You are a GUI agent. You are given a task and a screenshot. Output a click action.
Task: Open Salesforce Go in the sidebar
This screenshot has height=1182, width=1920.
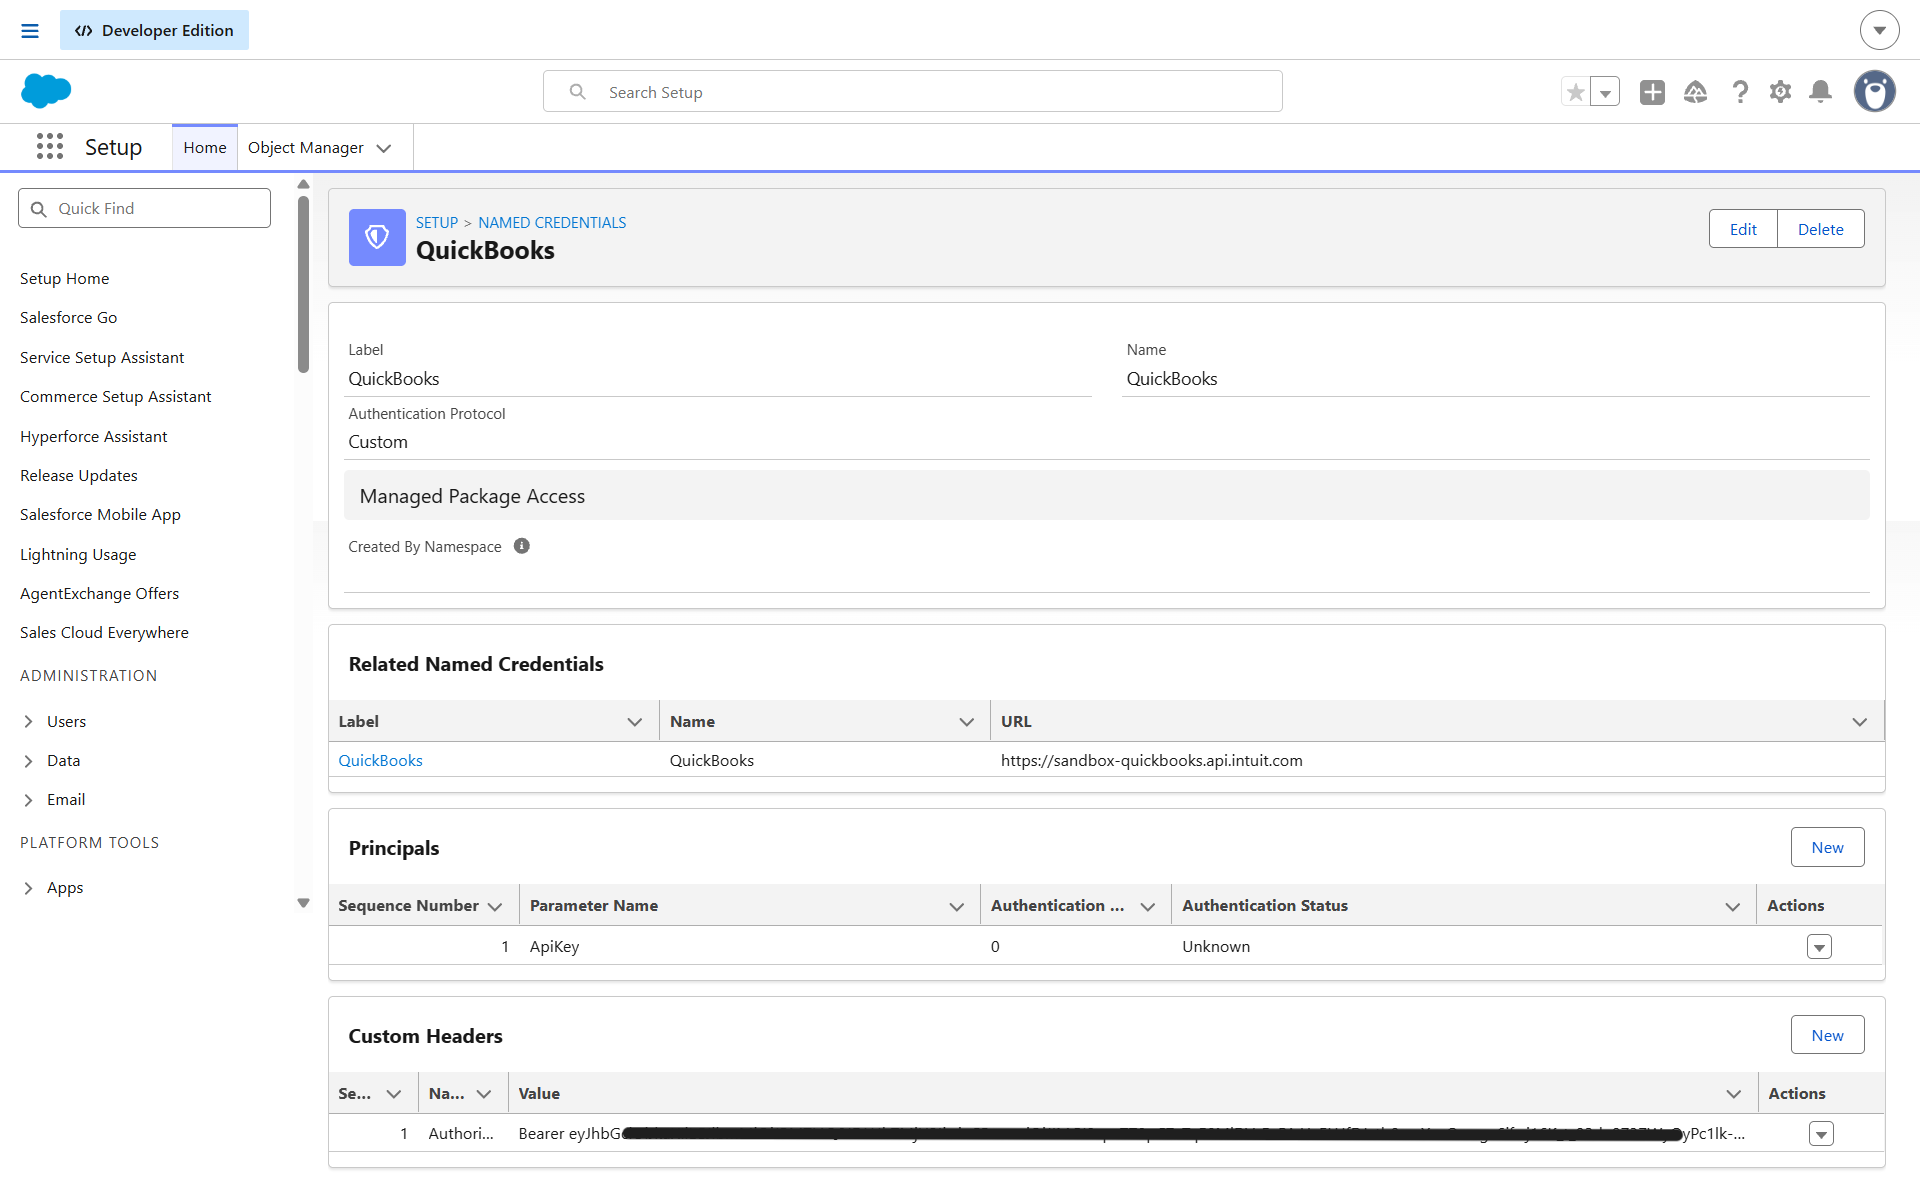pos(69,317)
